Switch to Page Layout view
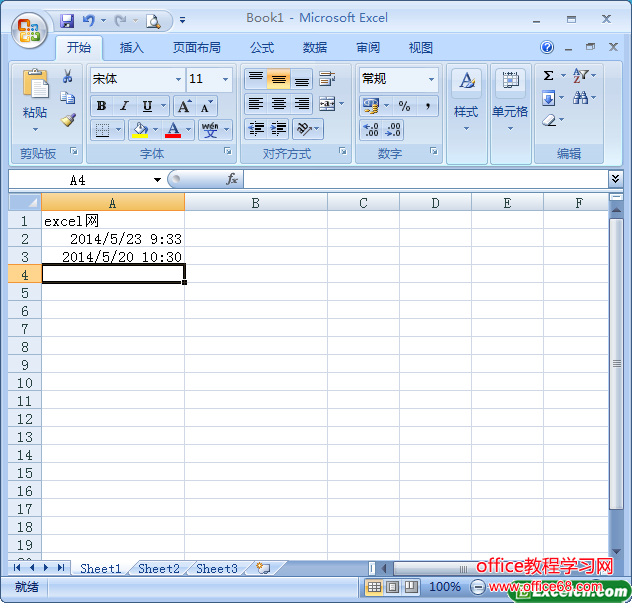This screenshot has height=603, width=632. point(393,587)
